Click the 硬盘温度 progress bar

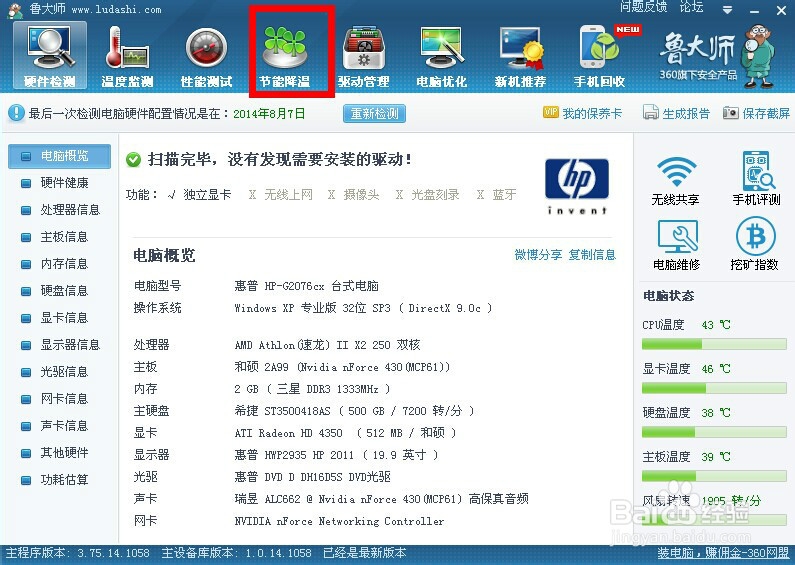click(714, 432)
